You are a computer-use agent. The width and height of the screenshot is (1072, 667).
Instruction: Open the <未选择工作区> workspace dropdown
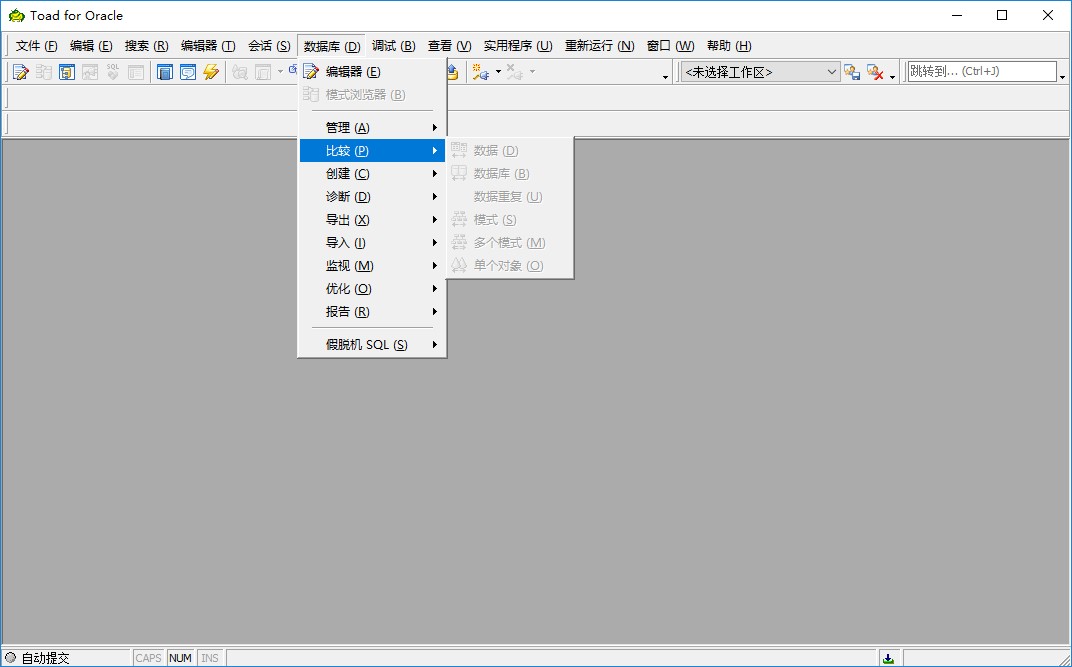(833, 72)
